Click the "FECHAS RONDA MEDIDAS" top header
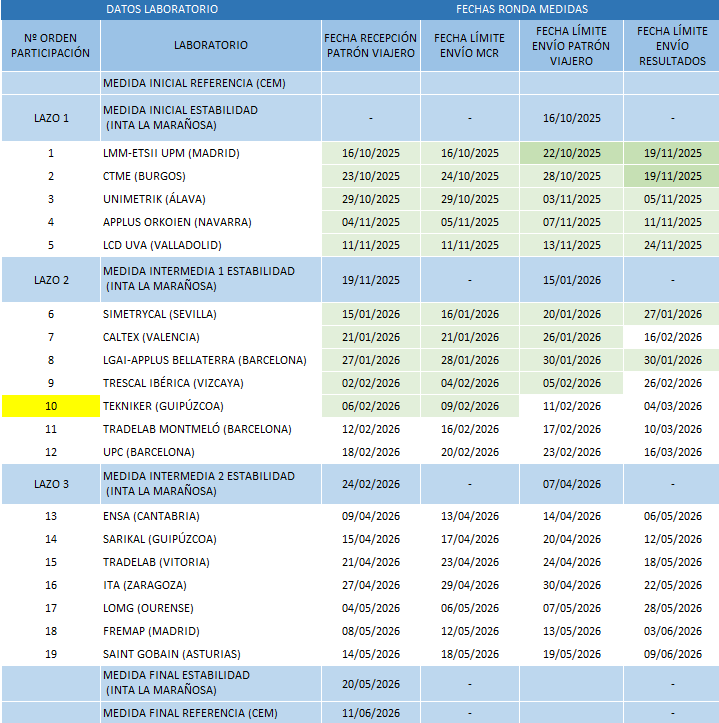 pyautogui.click(x=519, y=9)
